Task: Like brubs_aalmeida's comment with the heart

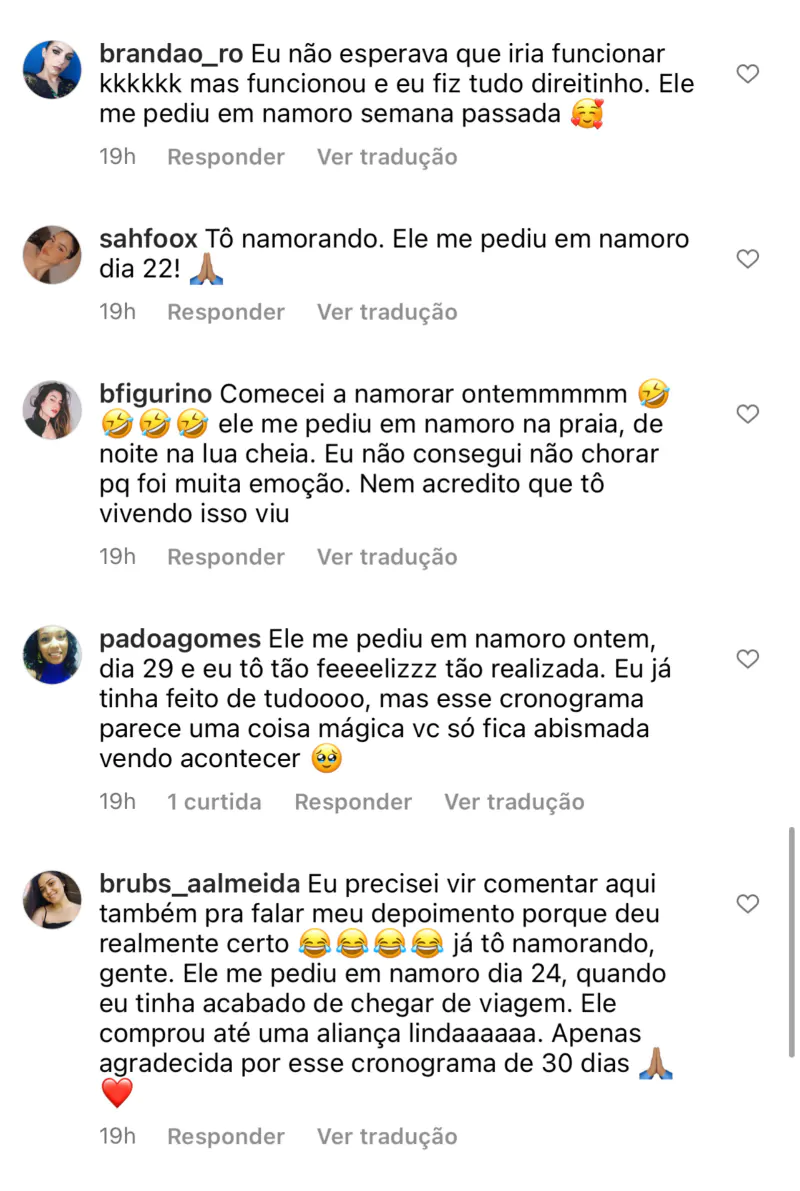Action: pos(747,904)
